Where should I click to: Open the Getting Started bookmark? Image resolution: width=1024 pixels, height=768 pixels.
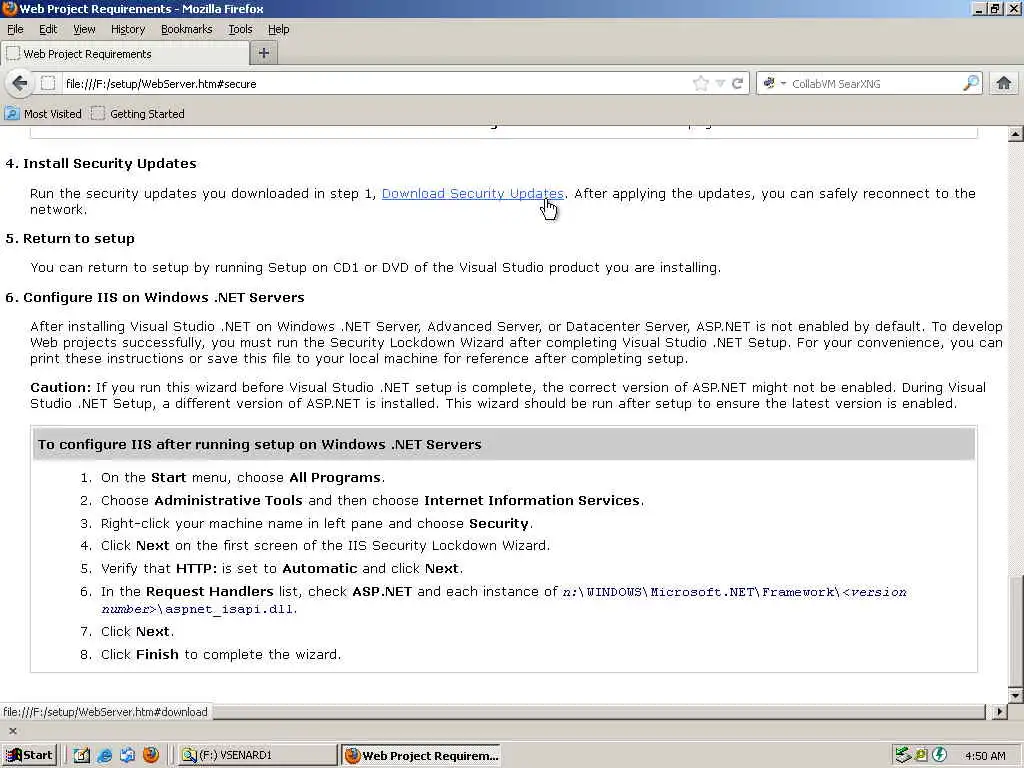(x=138, y=114)
